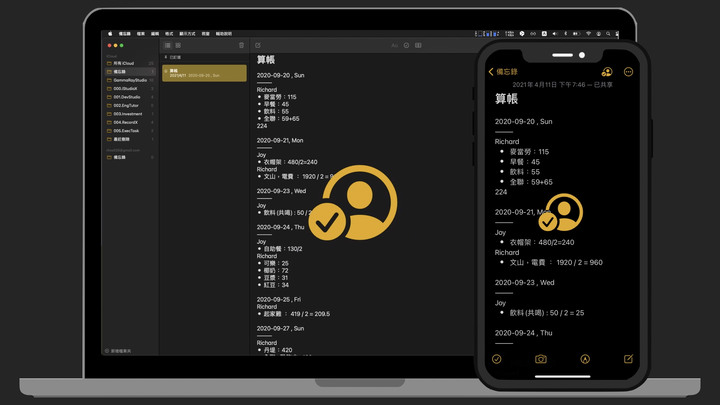Select the 005.ExecTask folder

click(x=130, y=131)
